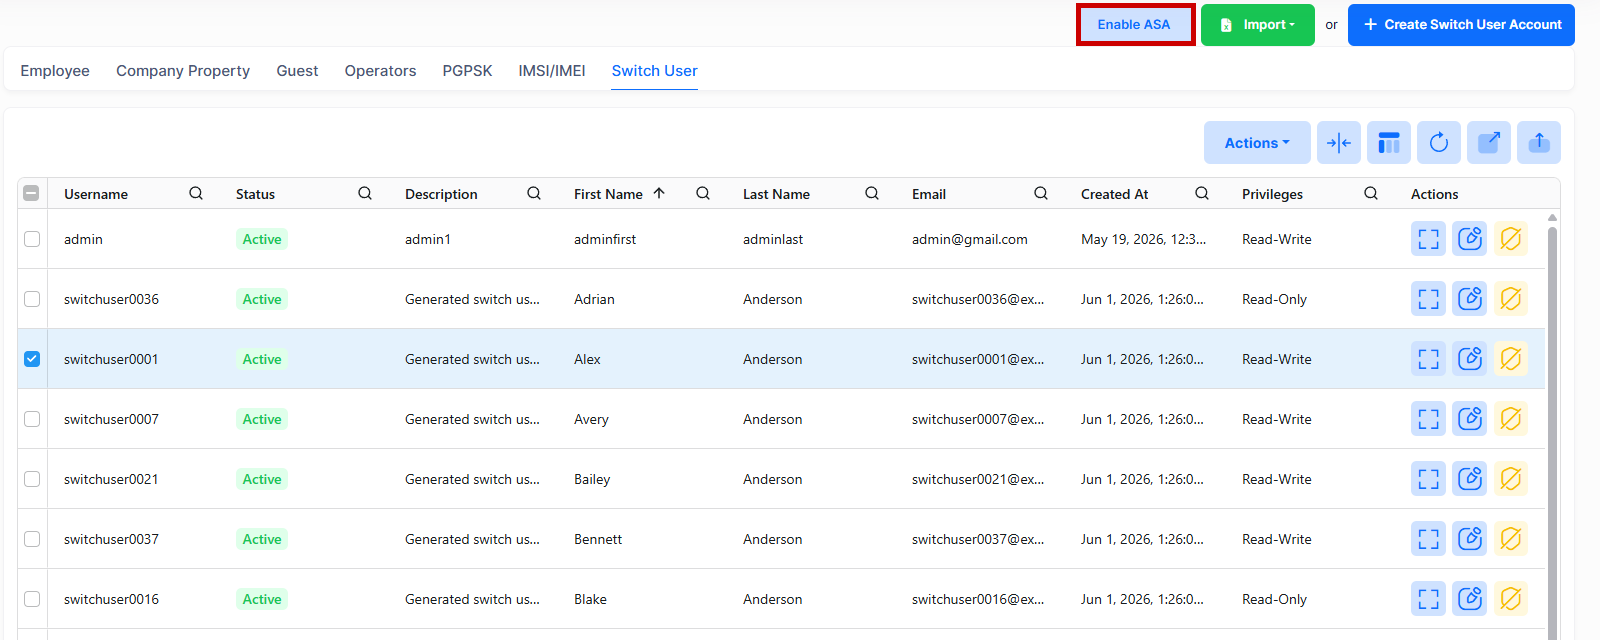This screenshot has height=640, width=1600.
Task: Click the Privileges column header
Action: click(1272, 194)
